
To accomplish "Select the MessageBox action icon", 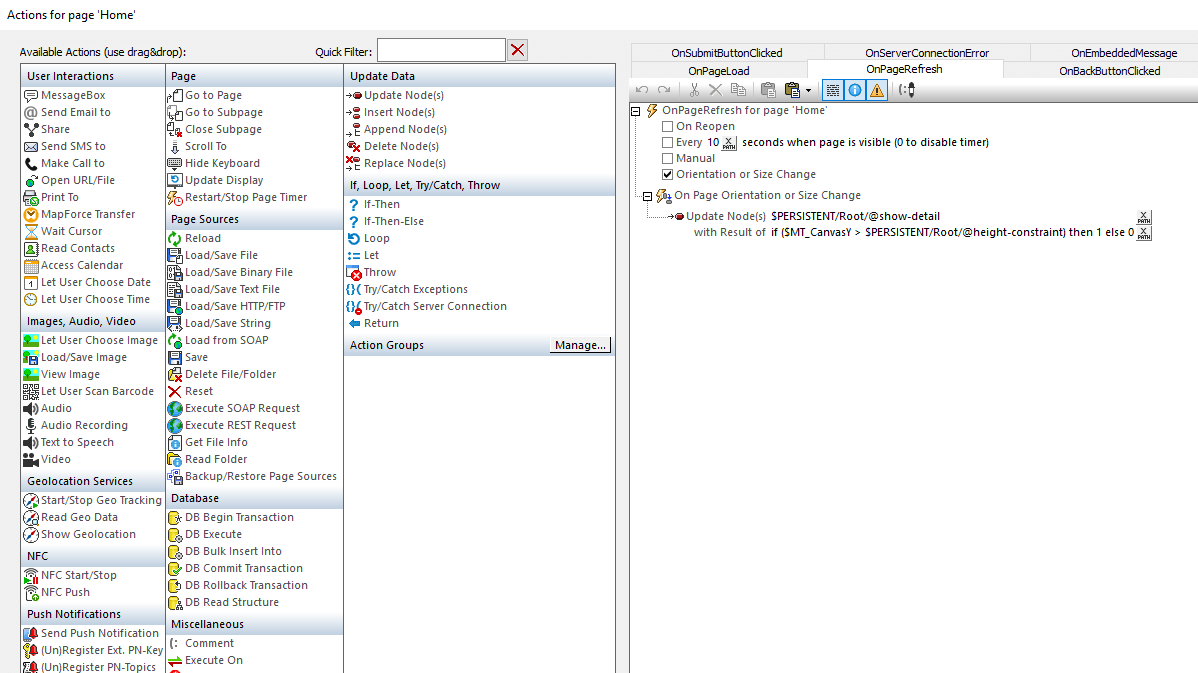I will [31, 95].
